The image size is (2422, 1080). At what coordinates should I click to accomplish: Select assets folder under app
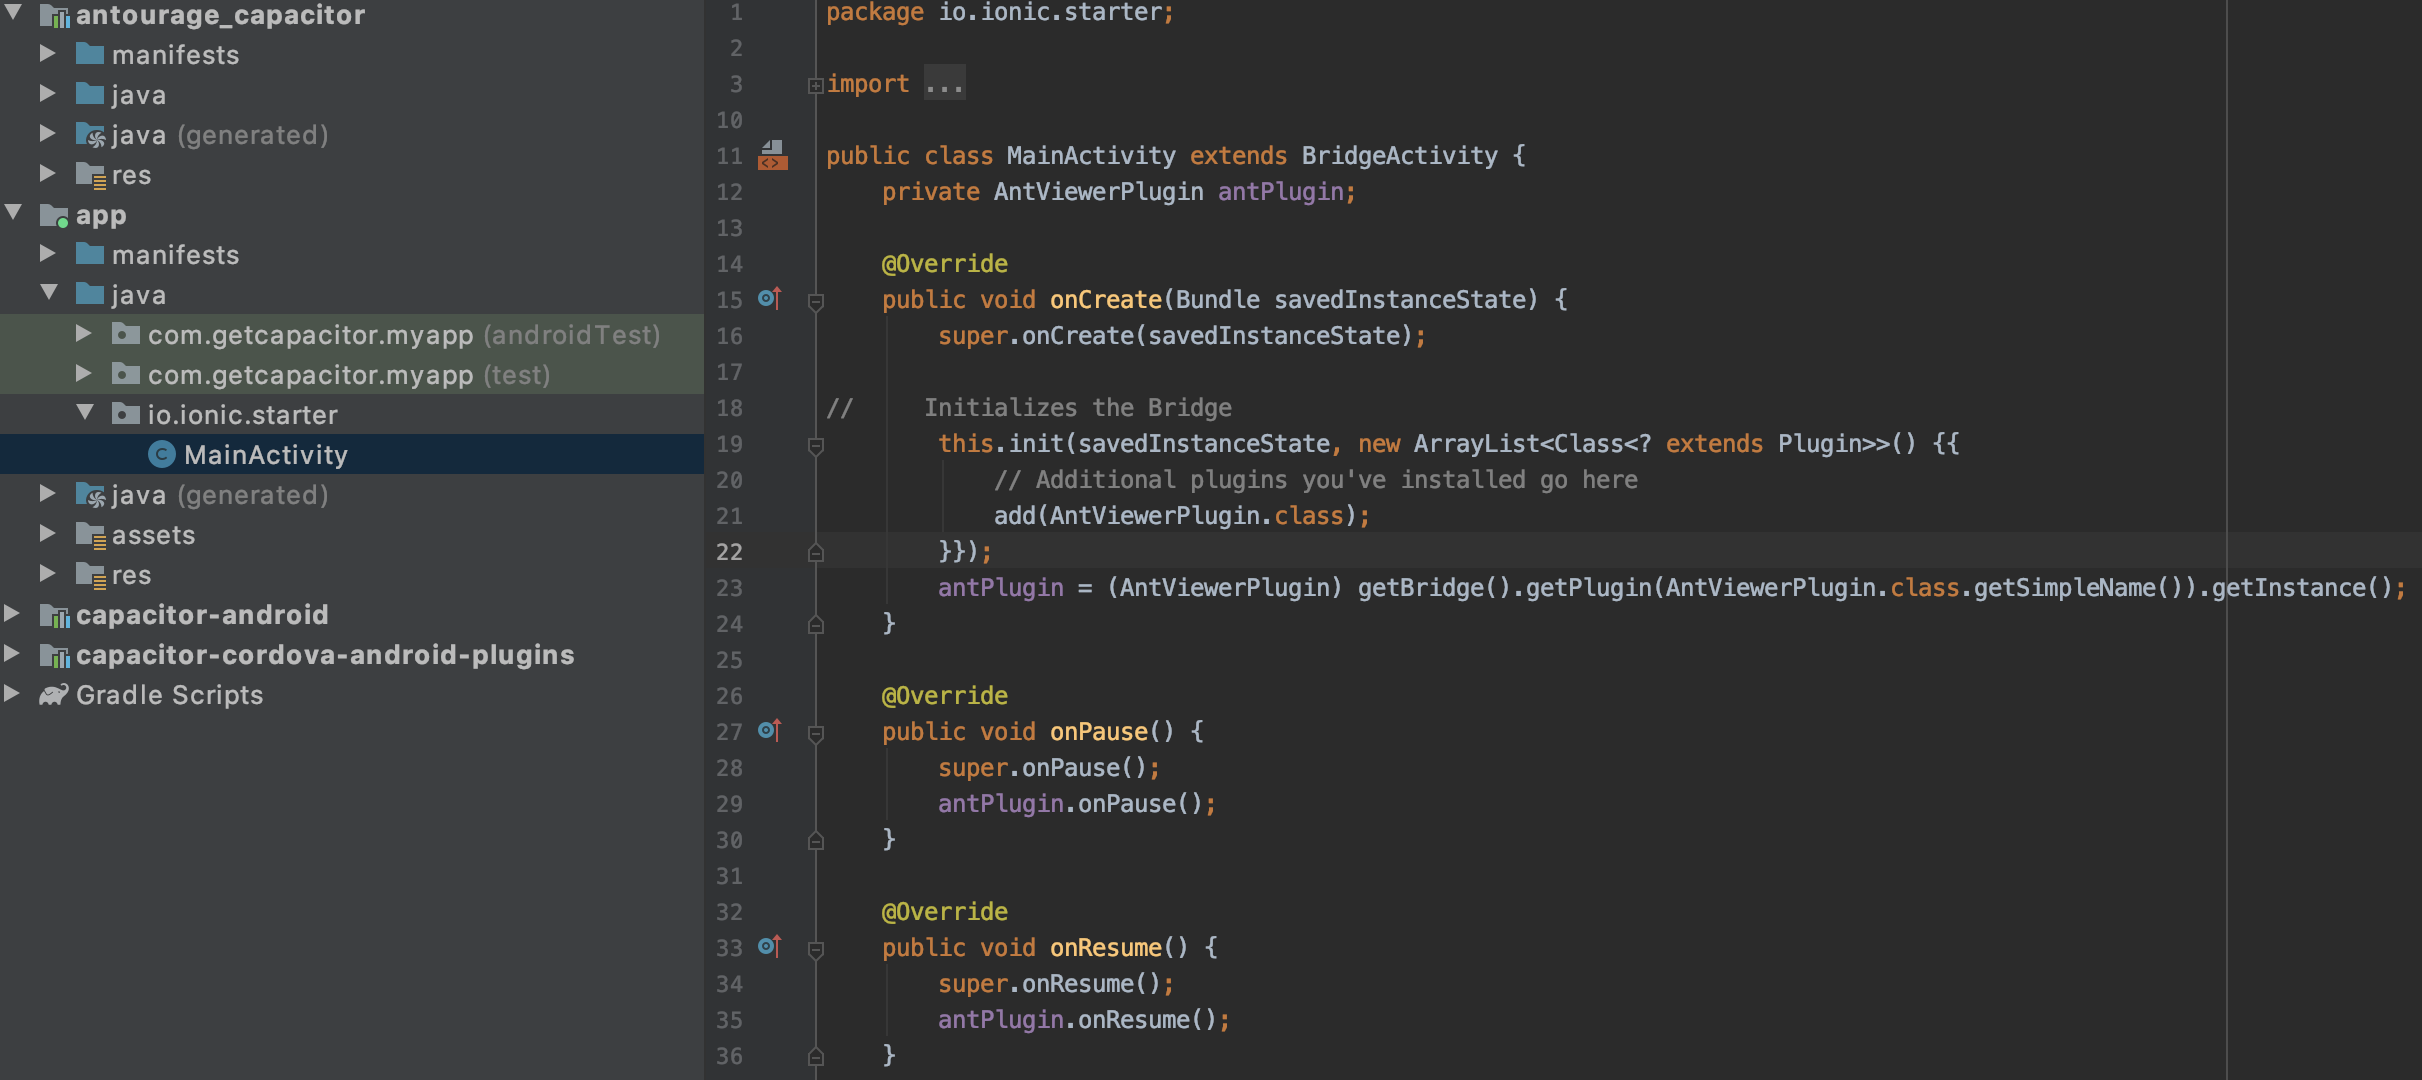[x=153, y=535]
